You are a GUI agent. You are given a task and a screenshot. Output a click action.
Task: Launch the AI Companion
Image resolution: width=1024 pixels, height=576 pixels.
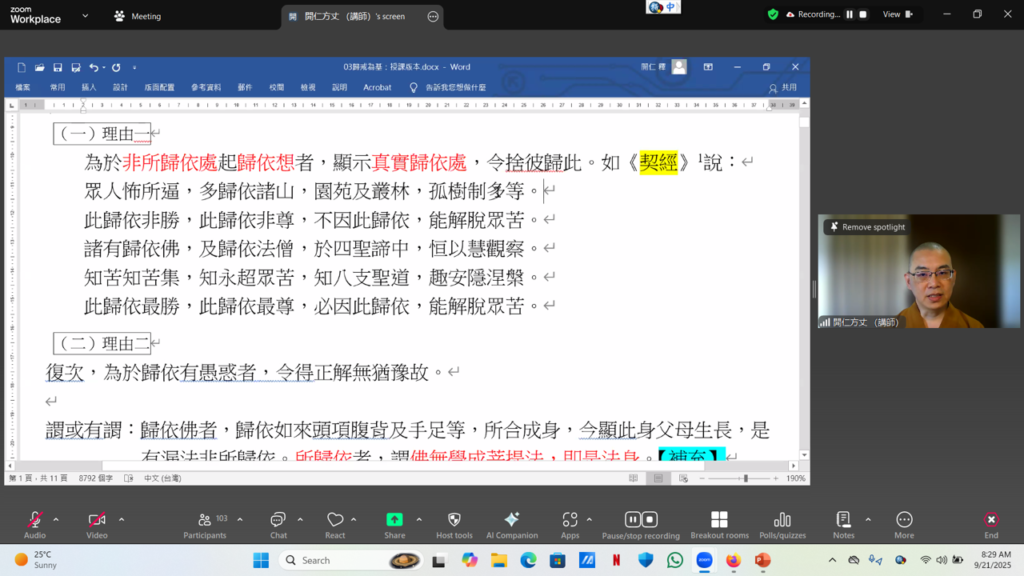511,524
